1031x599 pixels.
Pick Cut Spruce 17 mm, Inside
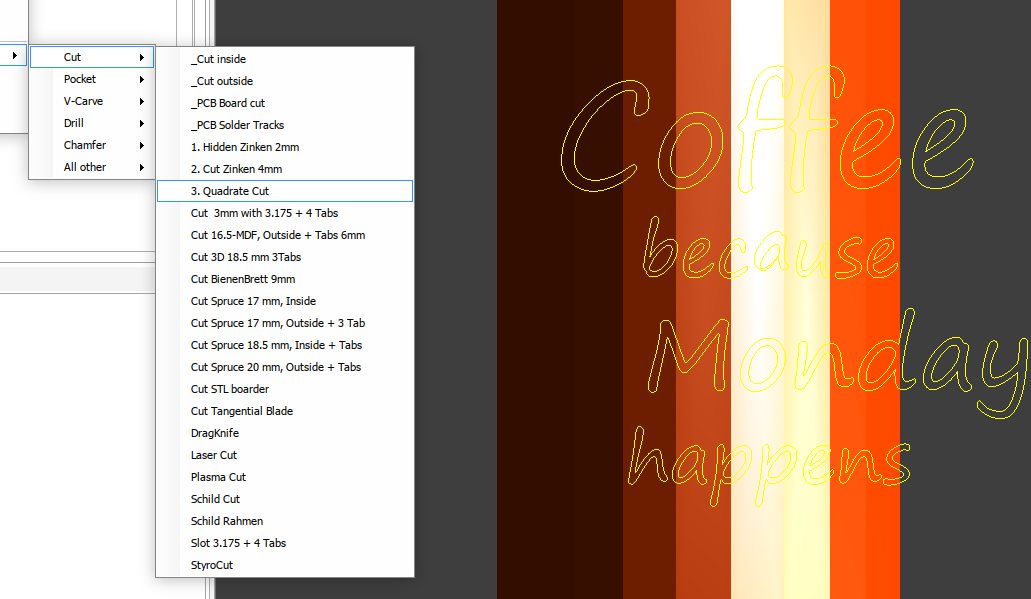[285, 301]
